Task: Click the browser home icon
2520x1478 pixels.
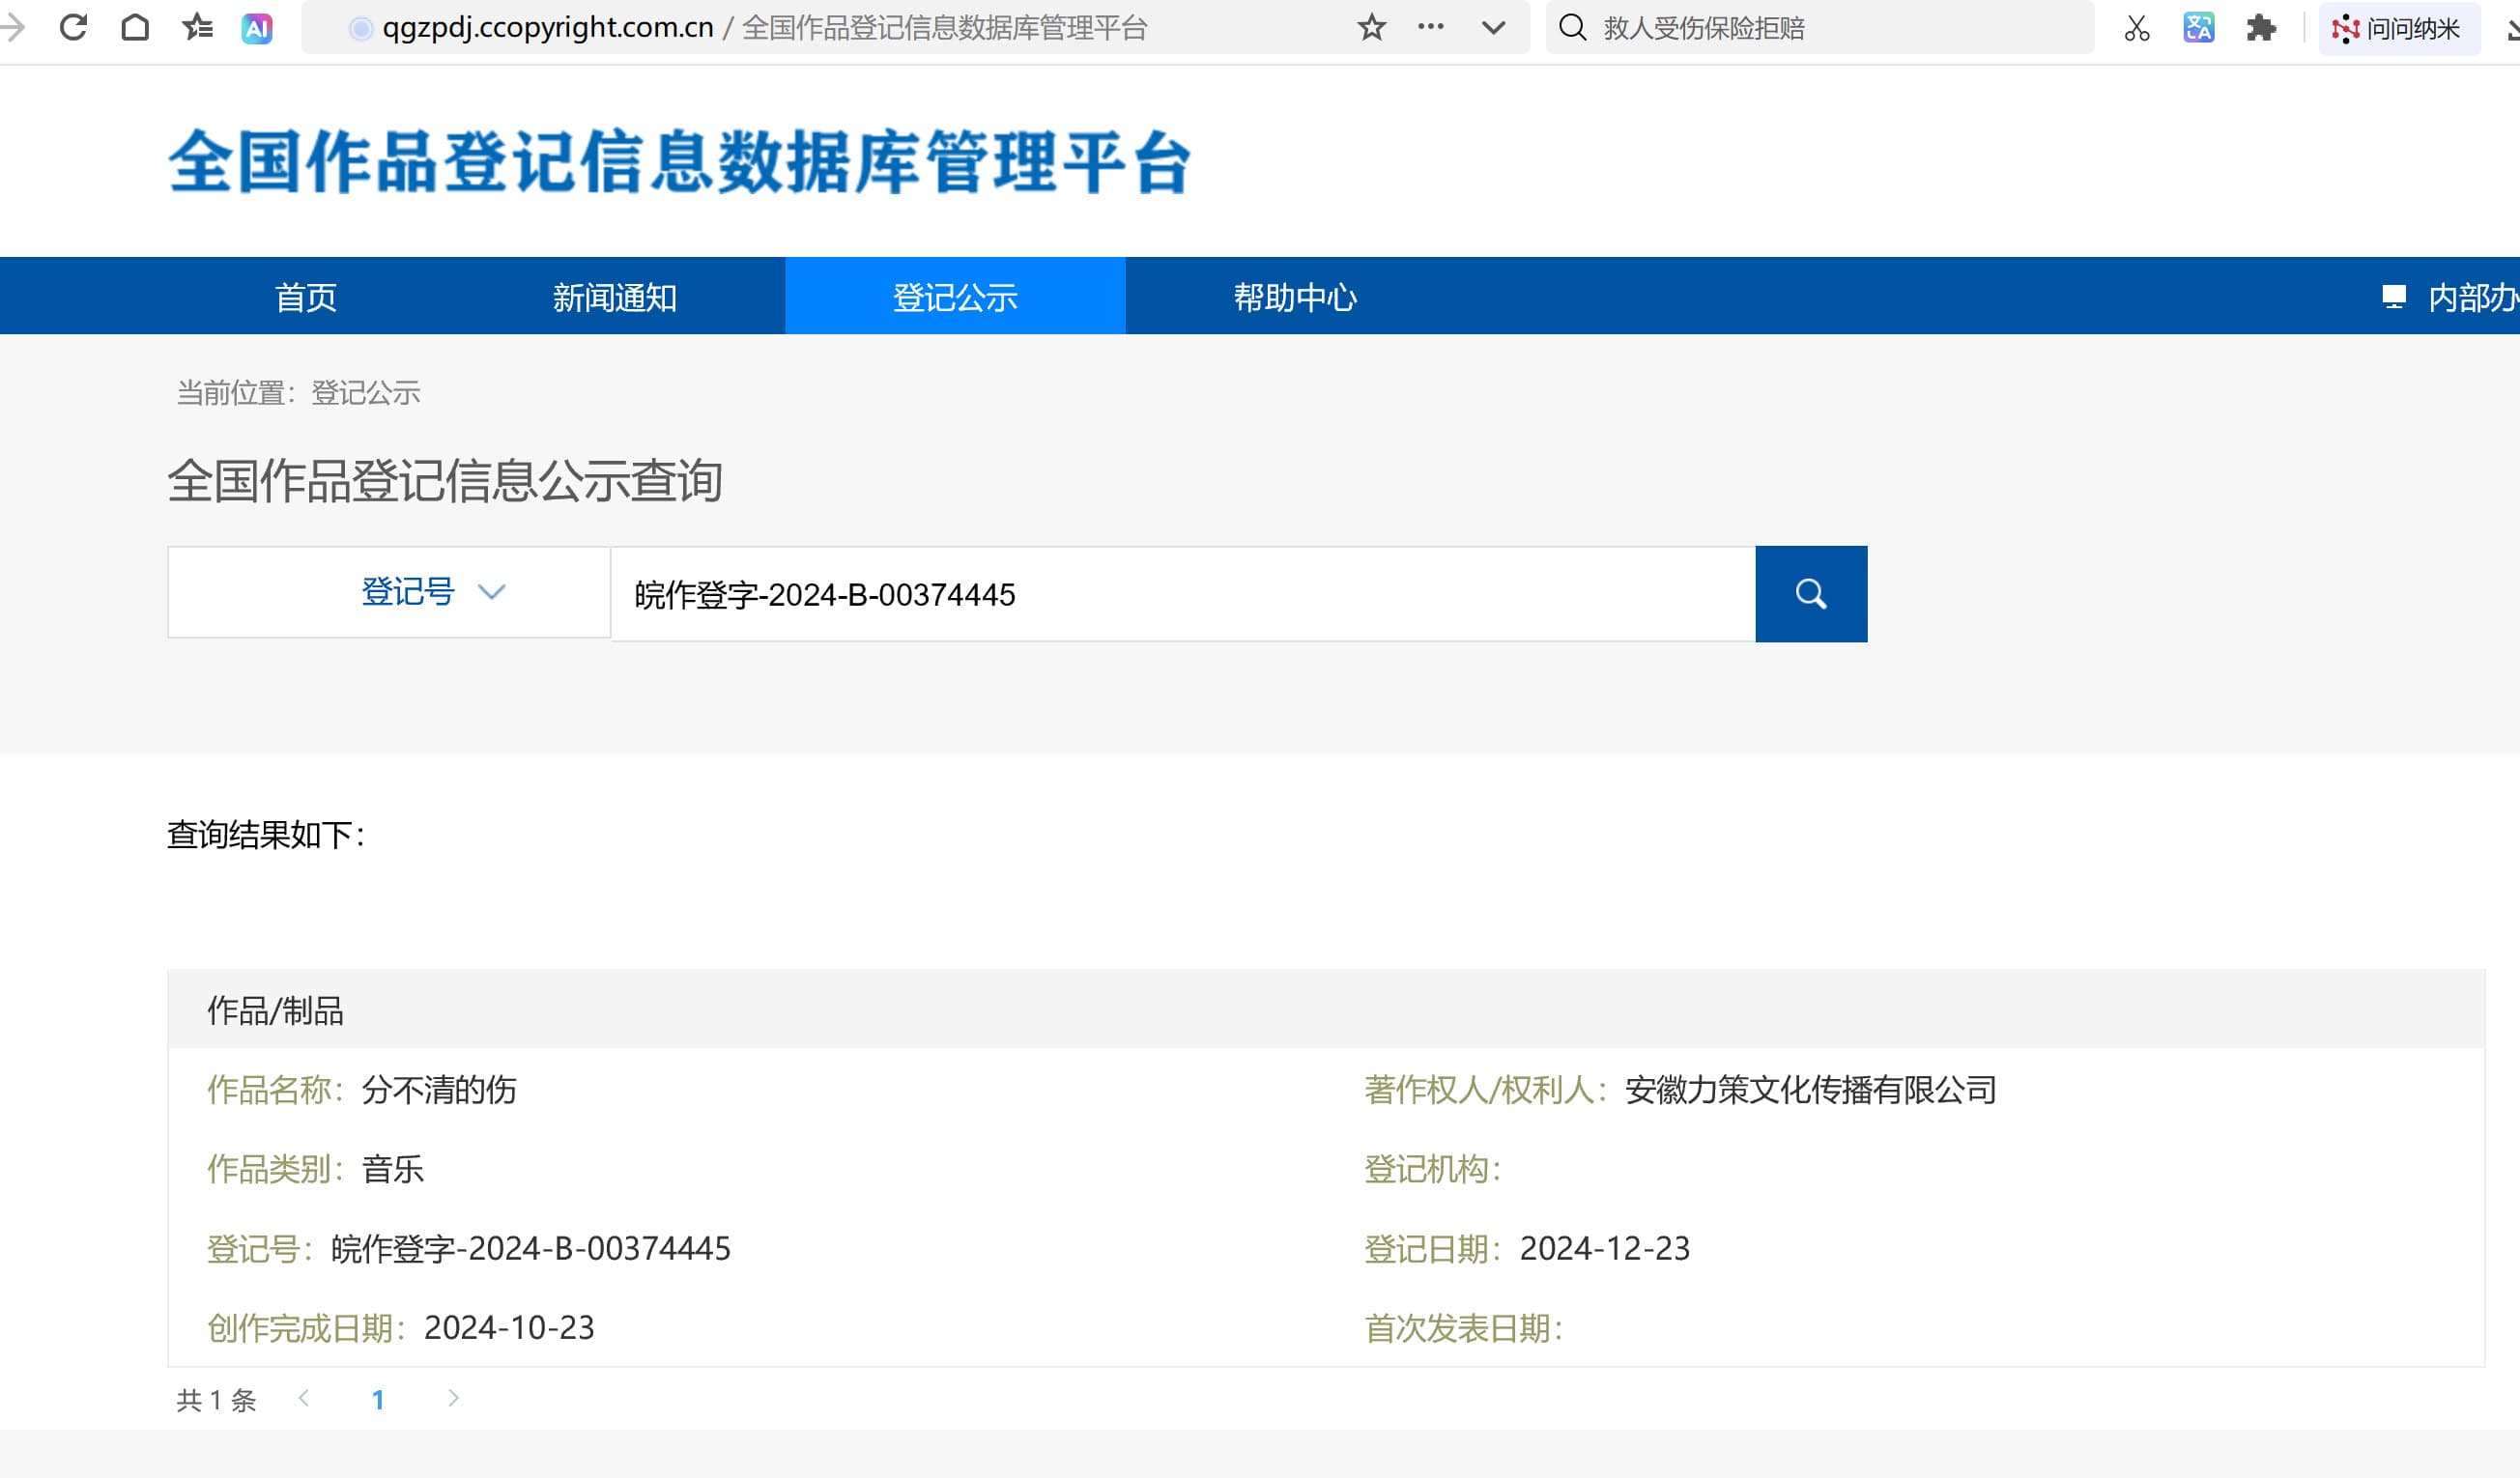Action: (135, 27)
